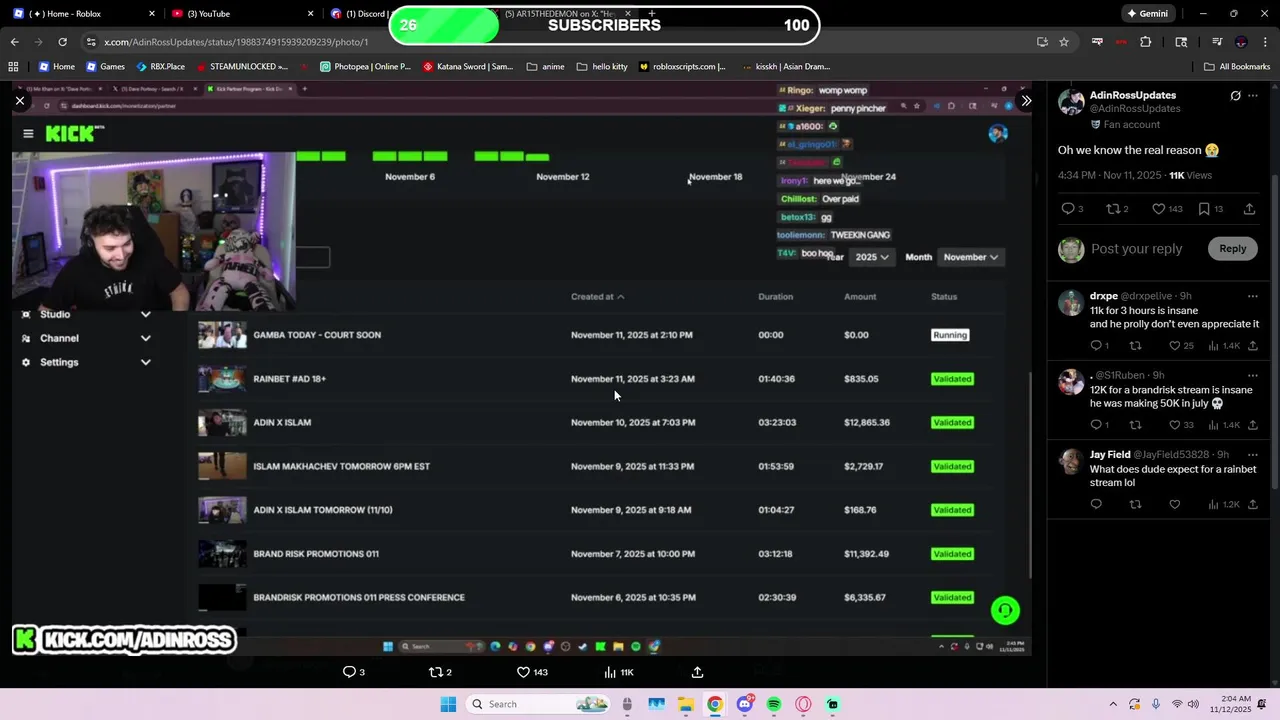1280x720 pixels.
Task: Open File Explorer from the taskbar
Action: pyautogui.click(x=686, y=704)
